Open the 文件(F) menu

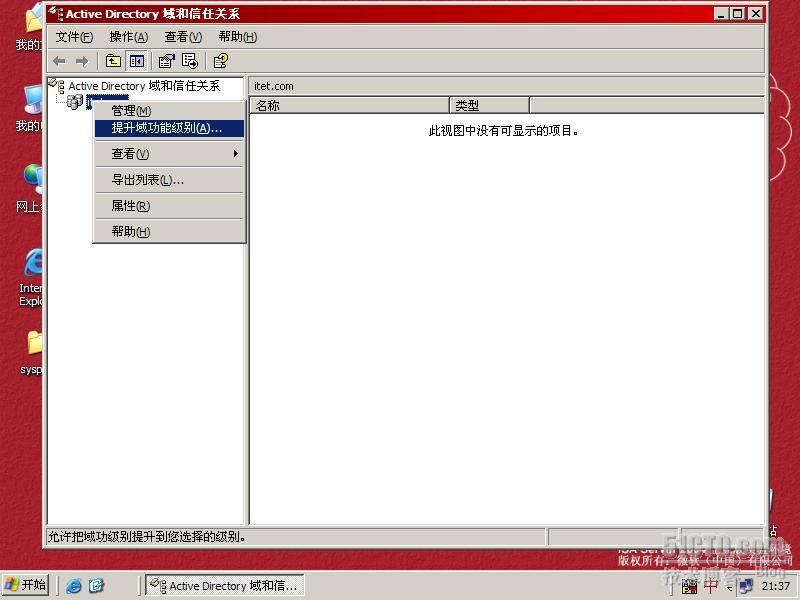click(74, 37)
